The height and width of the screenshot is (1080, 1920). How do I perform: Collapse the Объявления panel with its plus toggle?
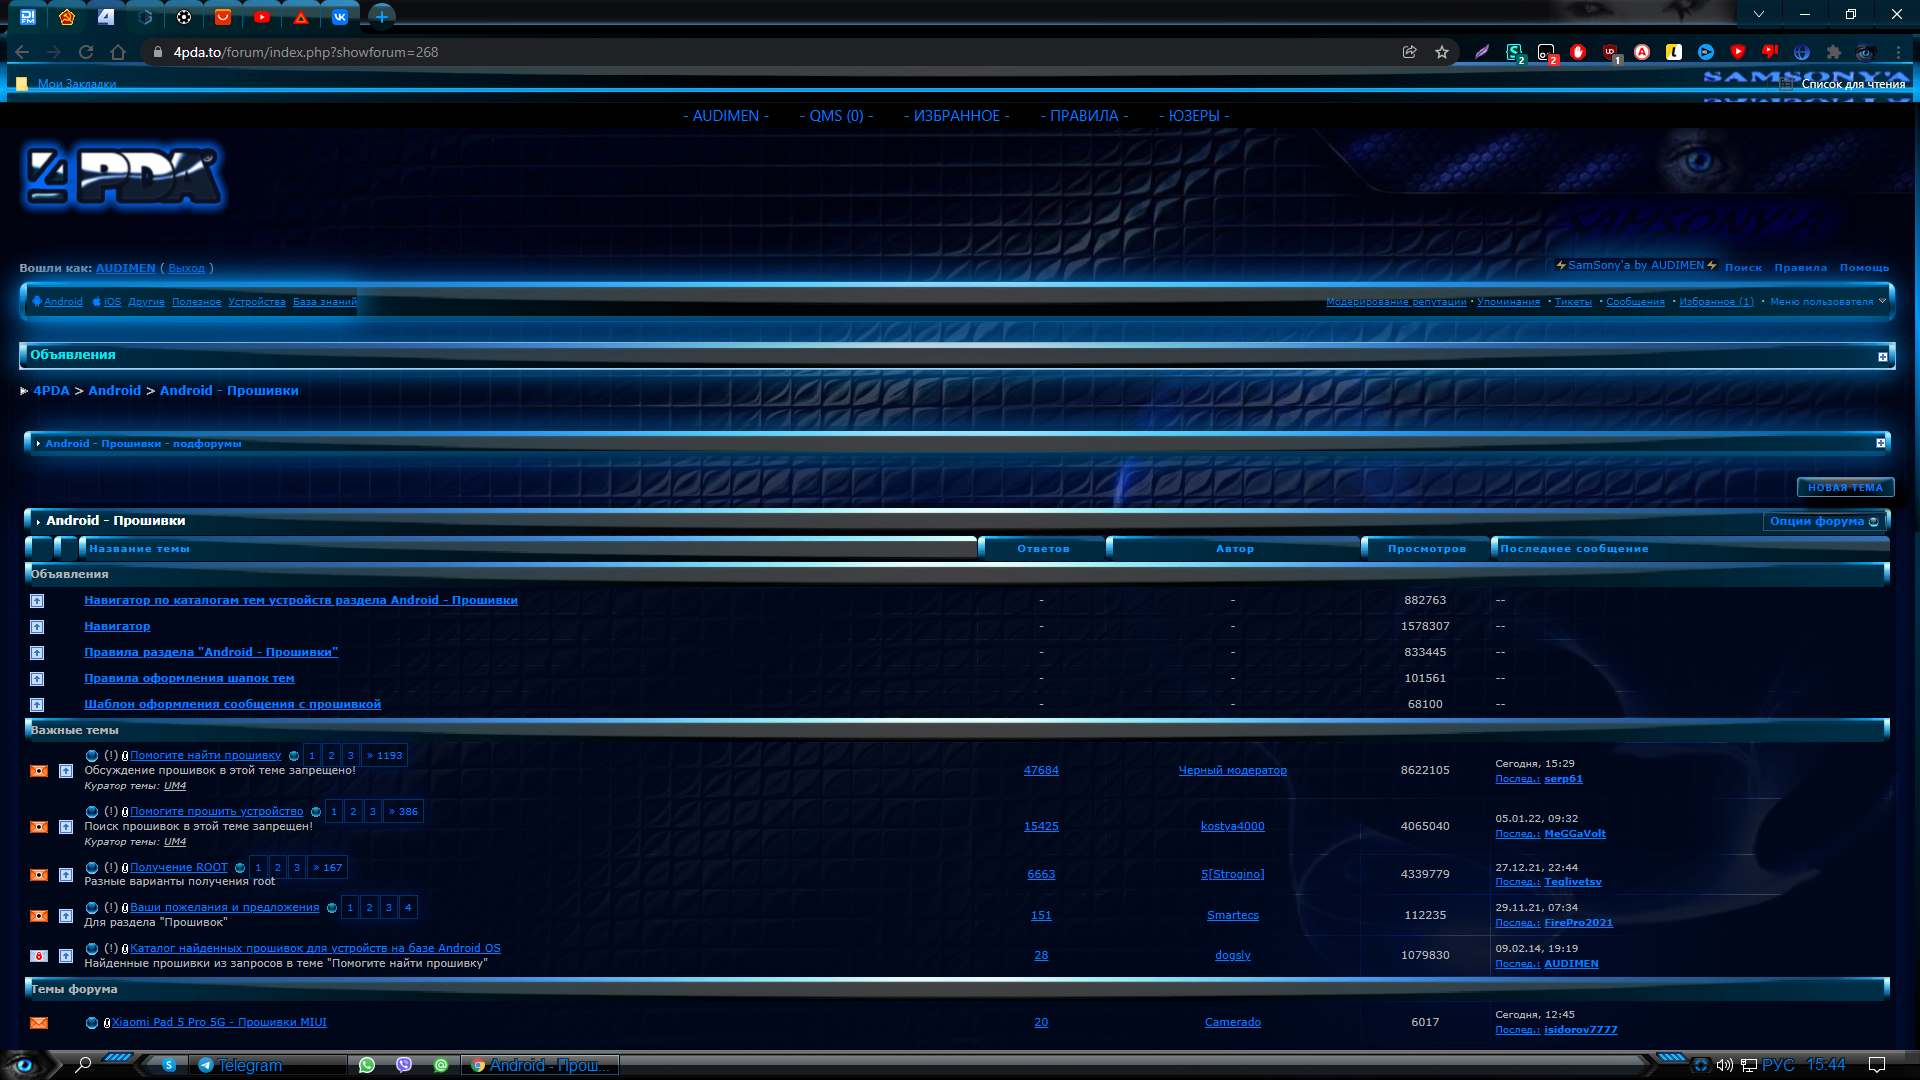tap(1881, 355)
